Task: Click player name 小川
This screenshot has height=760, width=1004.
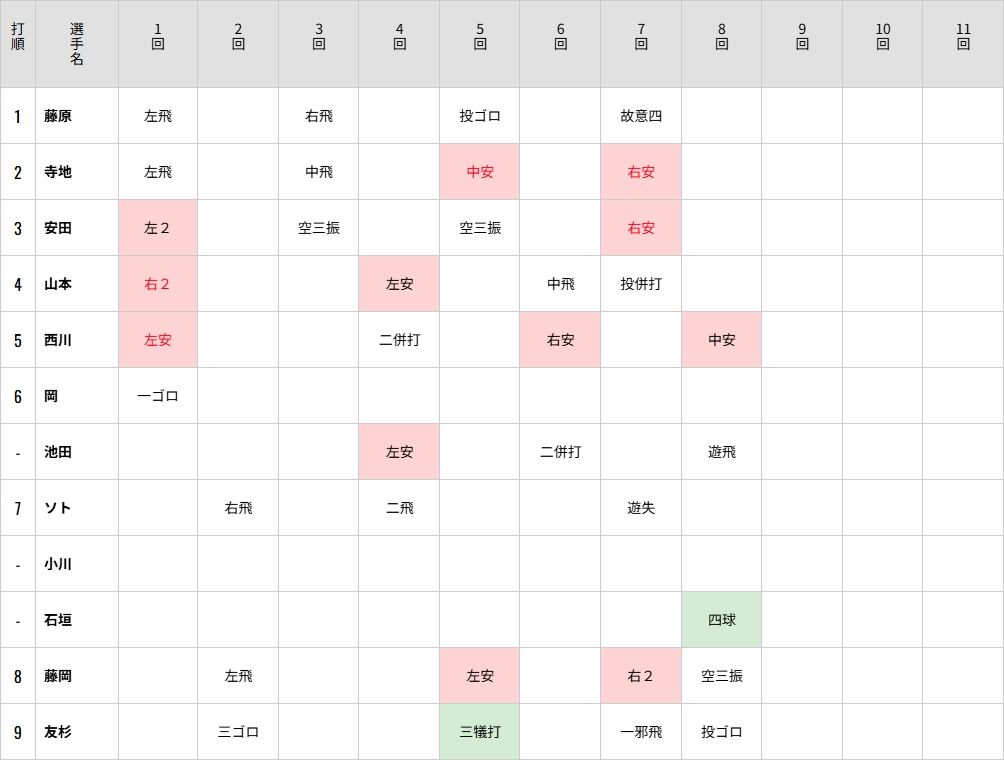Action: pos(58,564)
